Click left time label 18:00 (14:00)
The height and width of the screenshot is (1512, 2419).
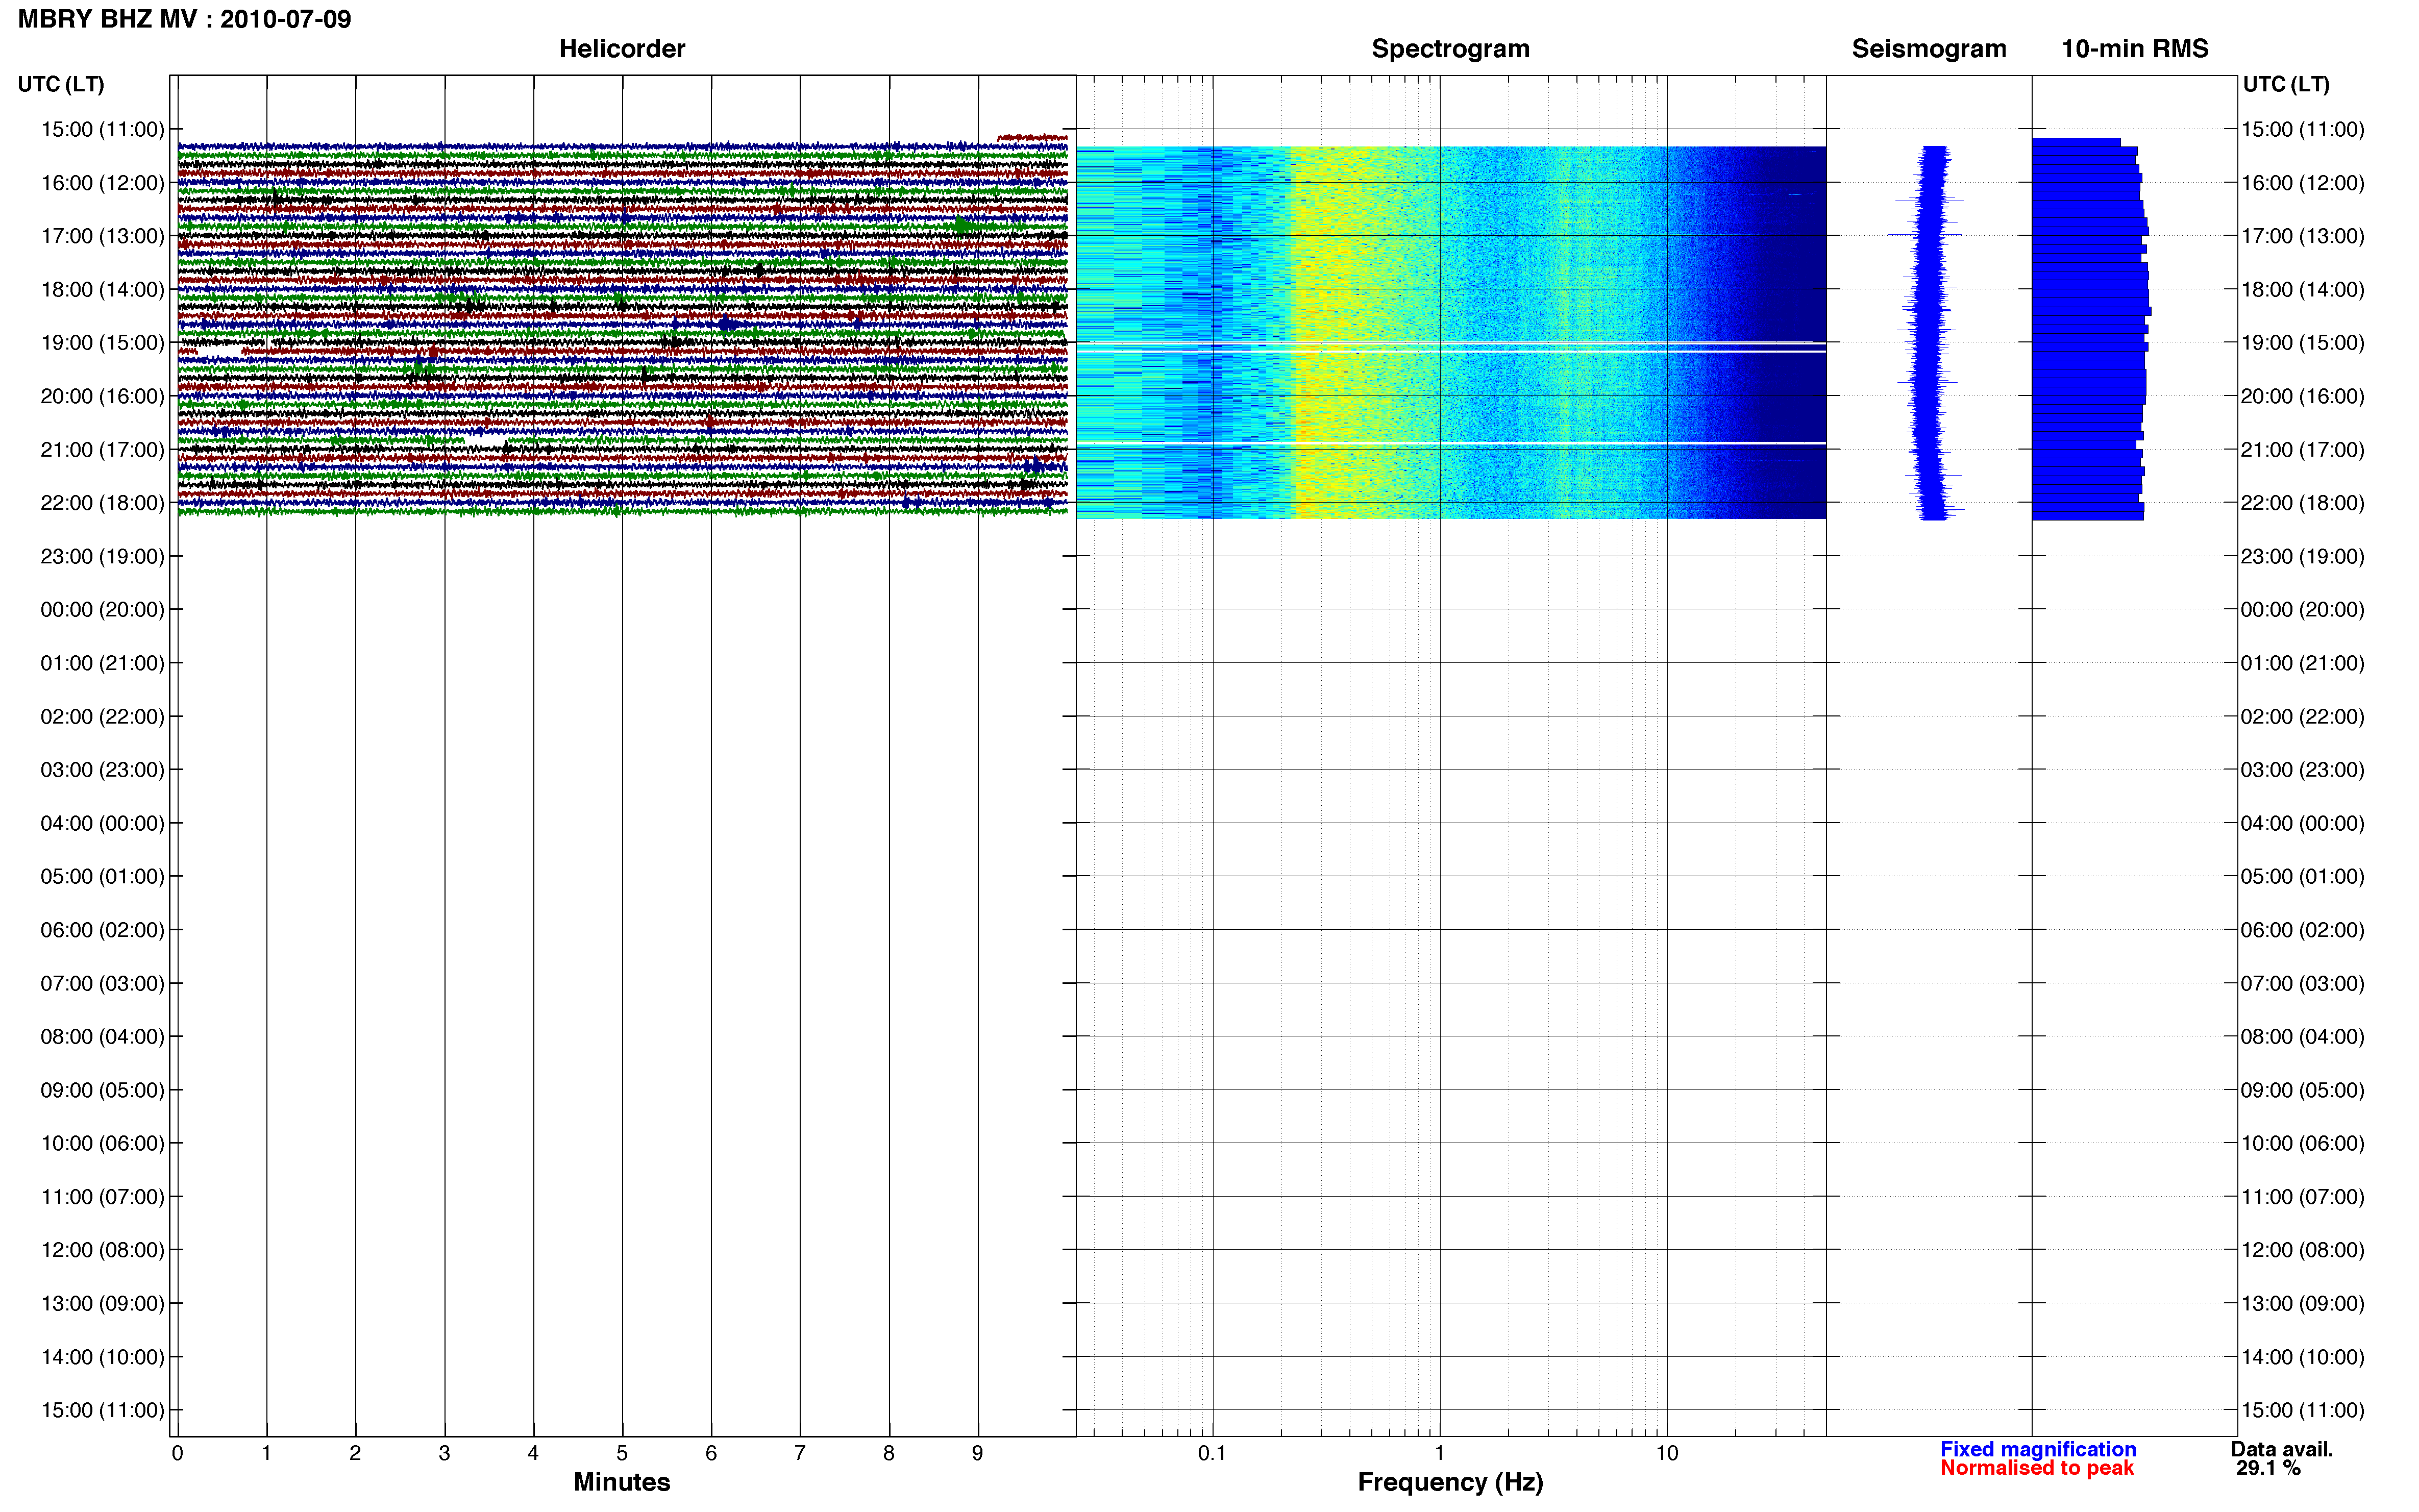102,290
